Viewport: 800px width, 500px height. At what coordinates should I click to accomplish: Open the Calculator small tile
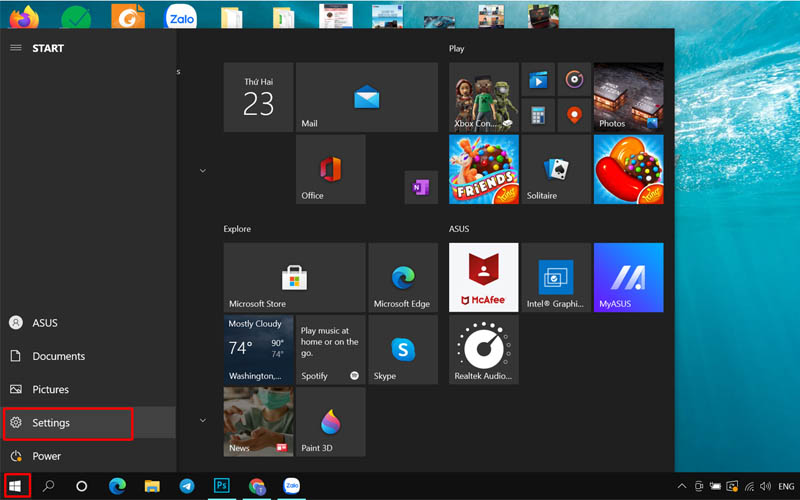[x=538, y=115]
